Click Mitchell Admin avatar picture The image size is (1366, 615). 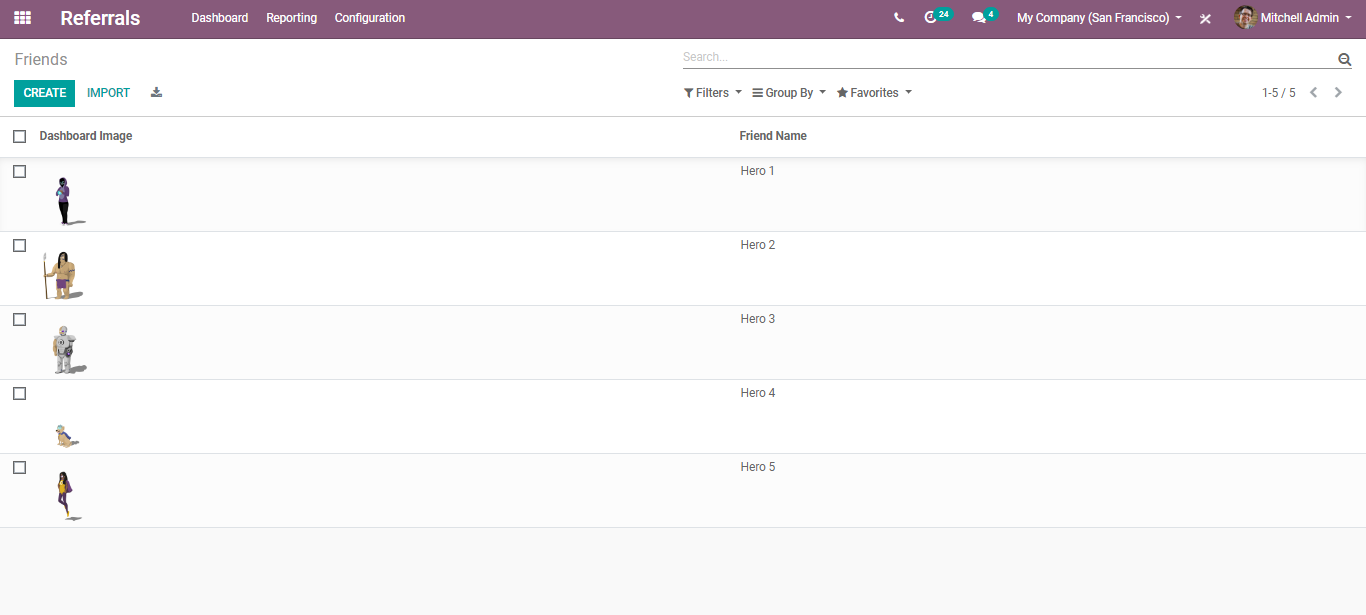click(x=1245, y=17)
